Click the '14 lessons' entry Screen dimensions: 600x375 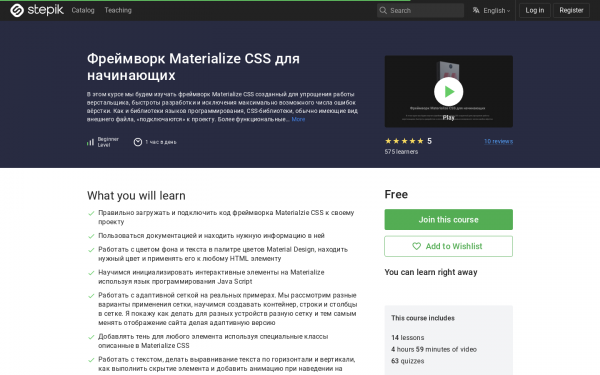(x=408, y=338)
